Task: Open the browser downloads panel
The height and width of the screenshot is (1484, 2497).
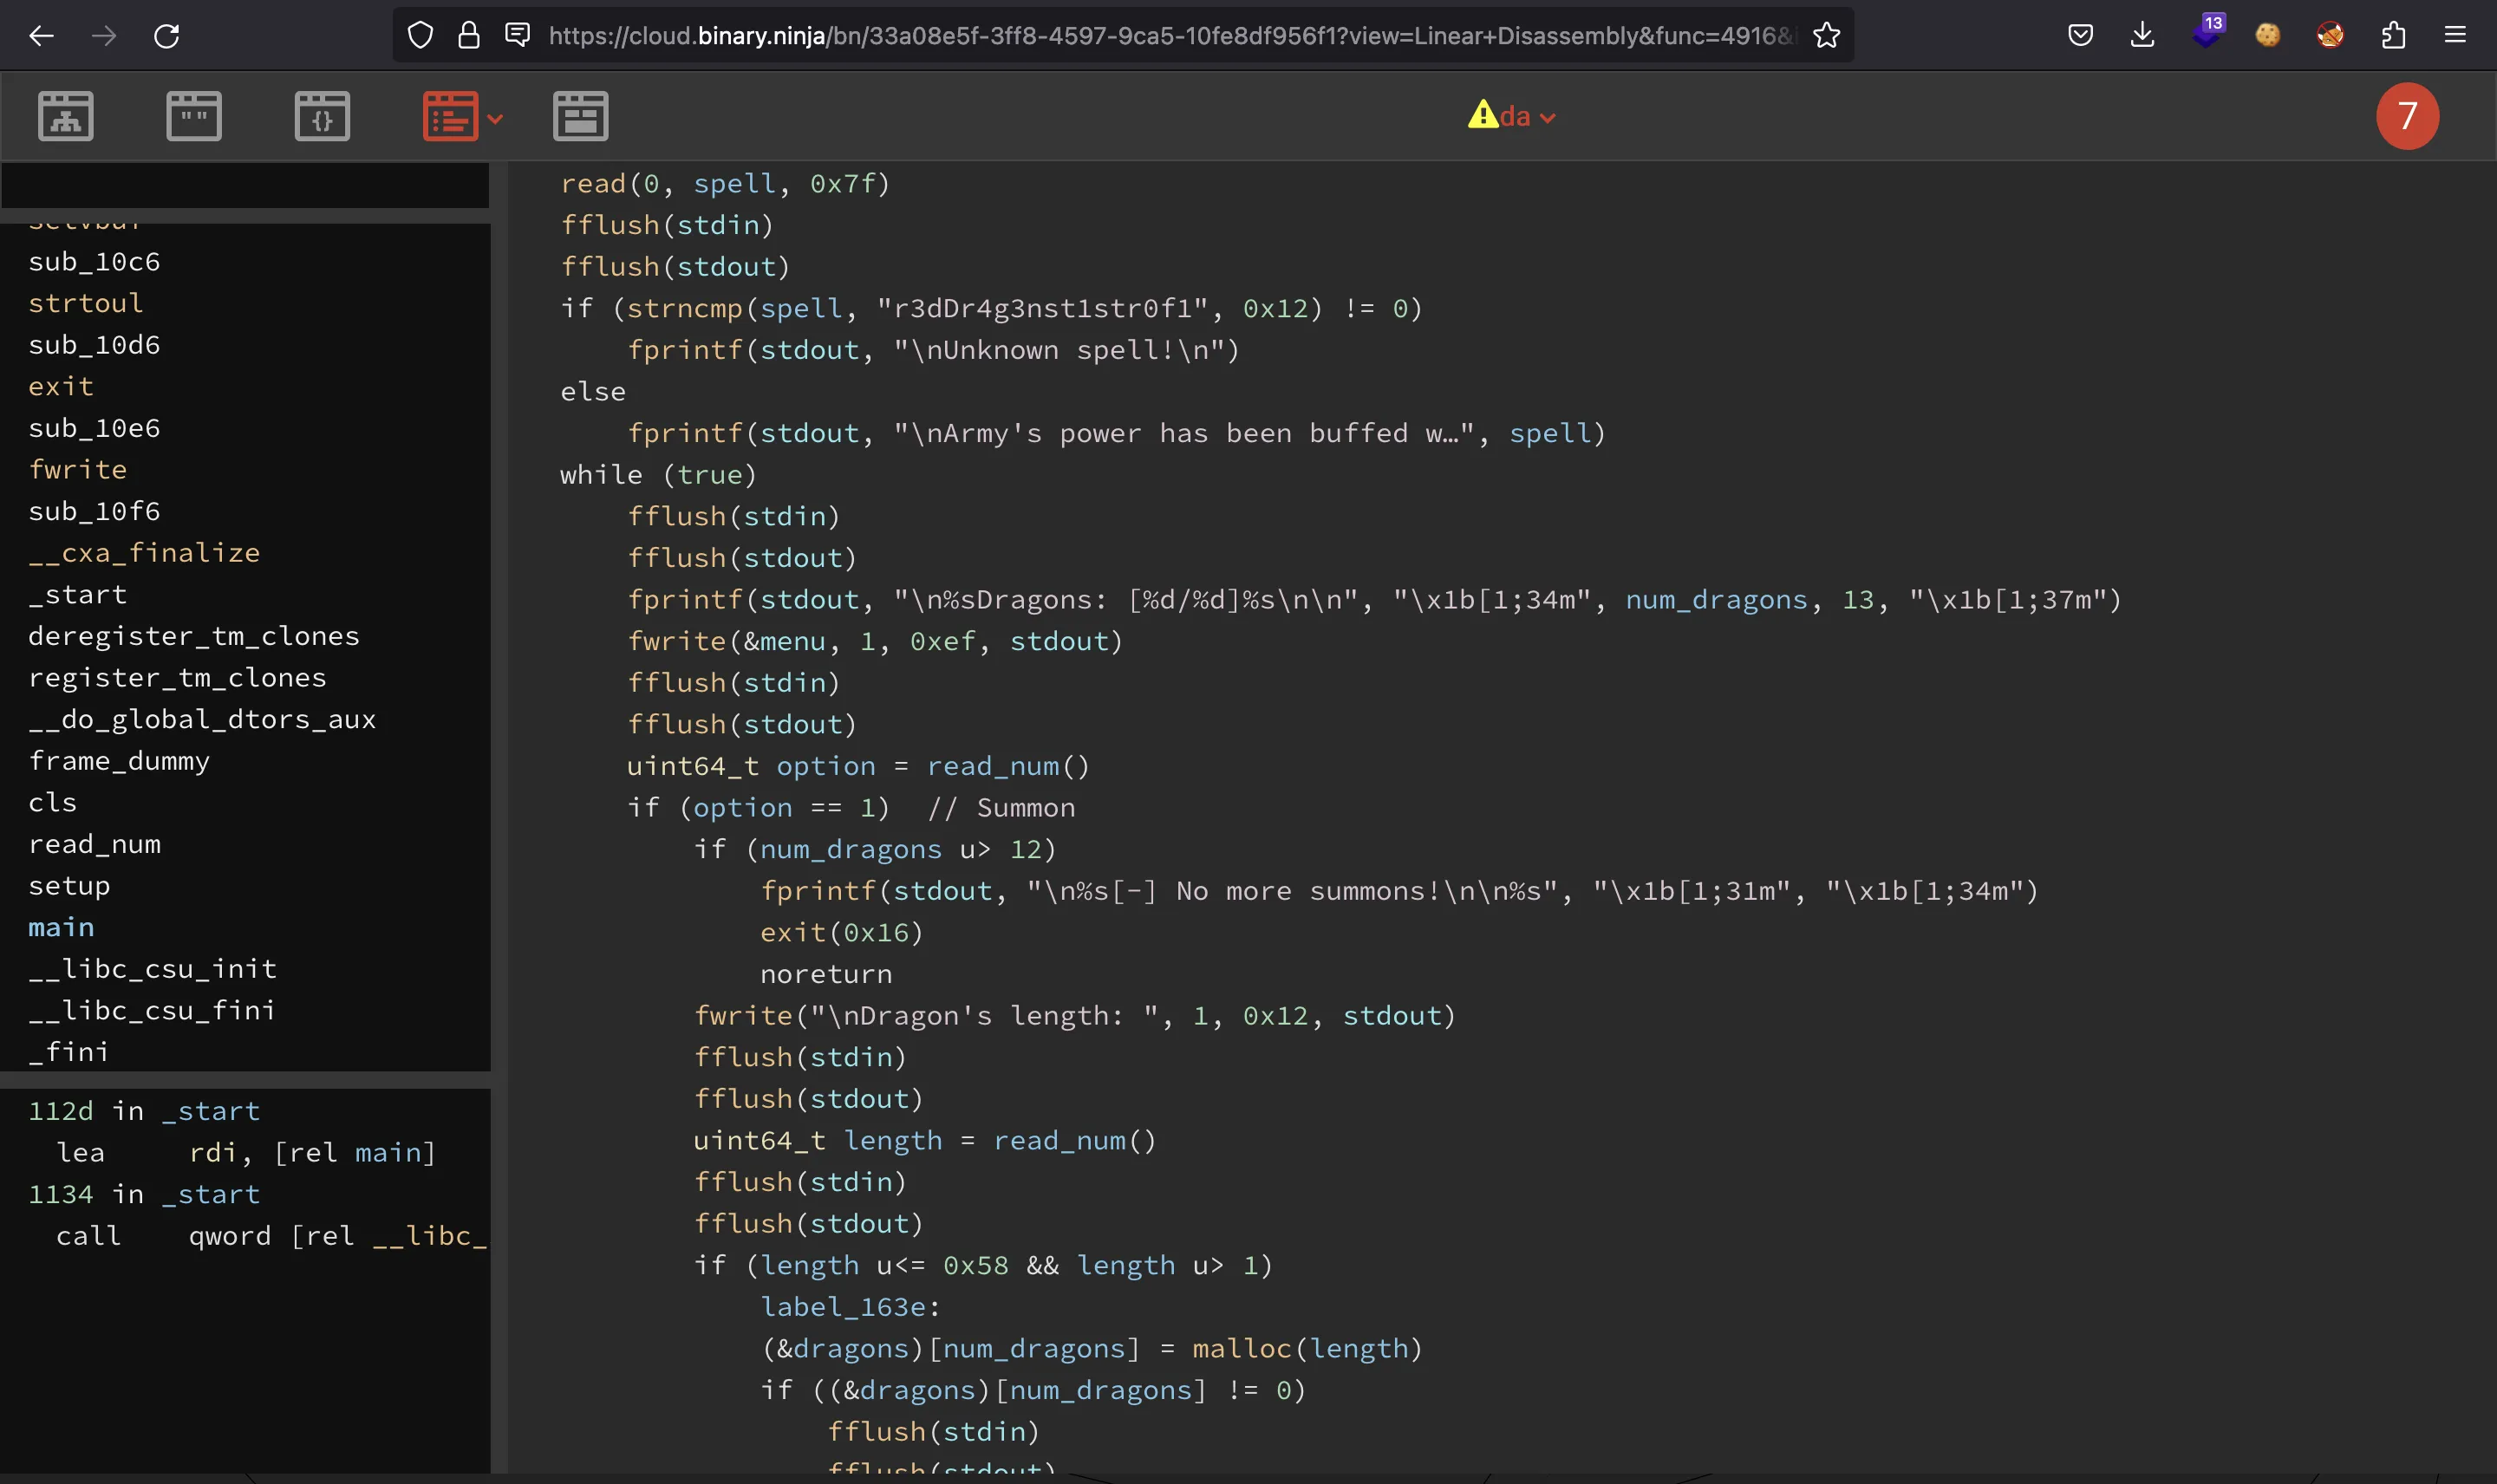Action: tap(2142, 36)
